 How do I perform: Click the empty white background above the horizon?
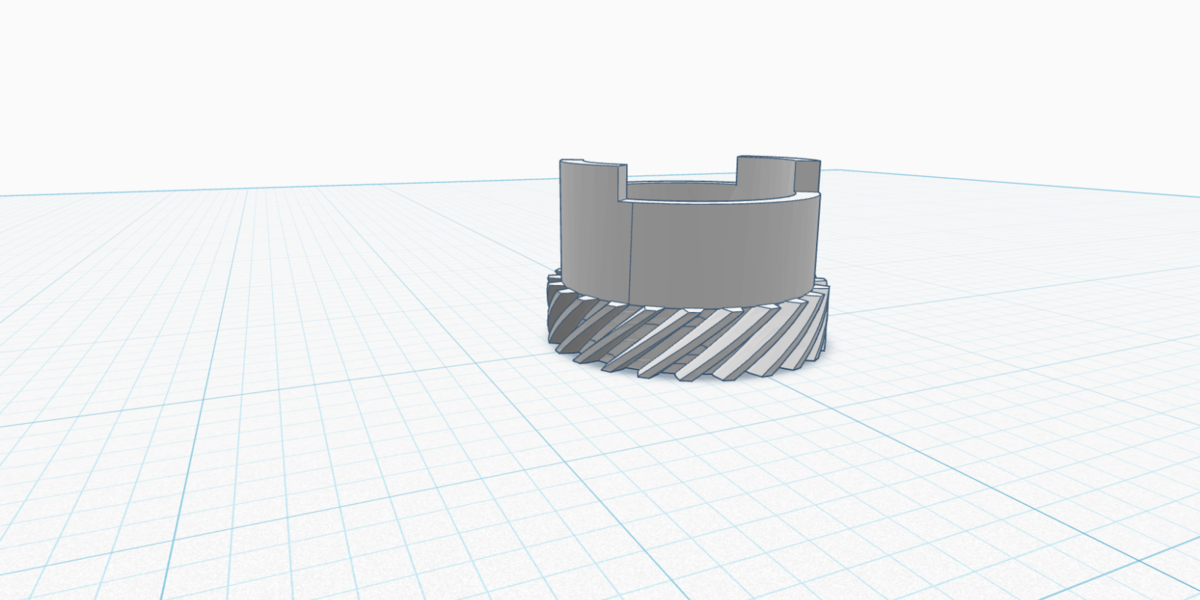pos(600,80)
